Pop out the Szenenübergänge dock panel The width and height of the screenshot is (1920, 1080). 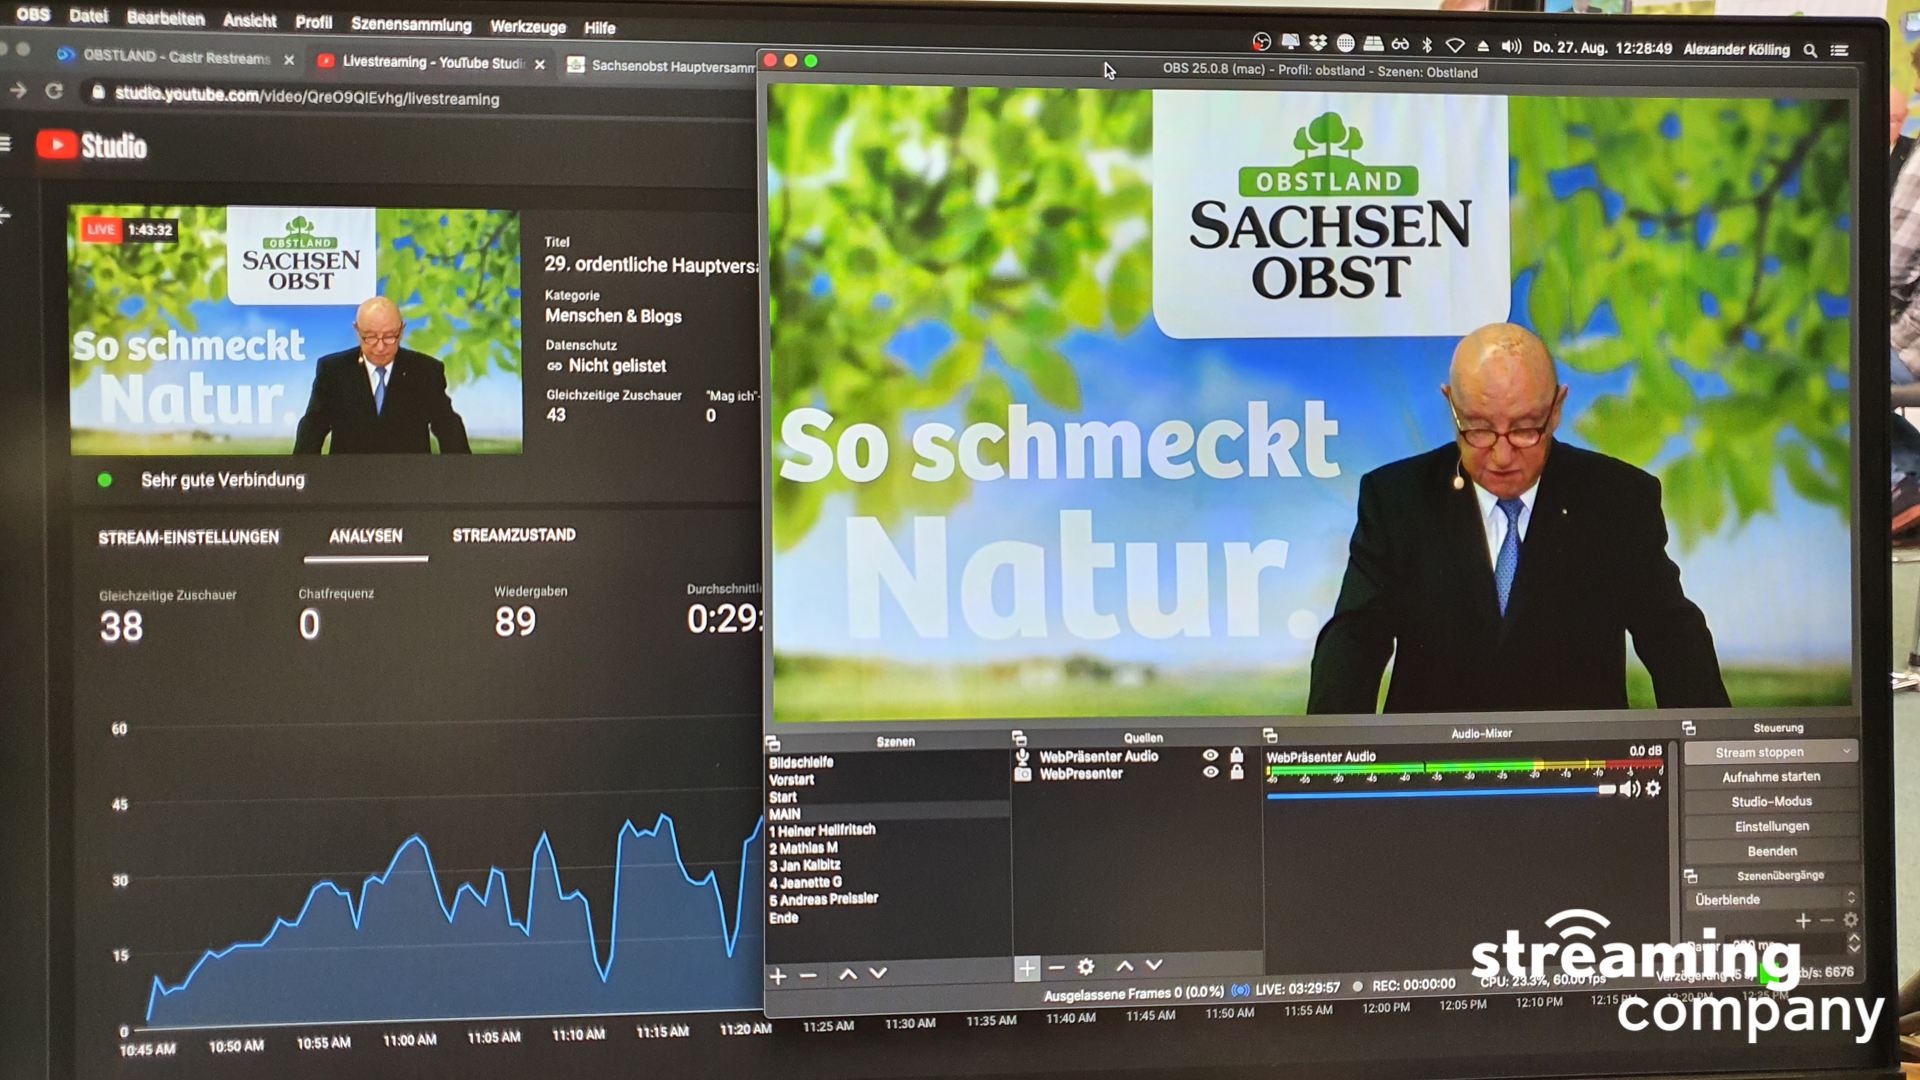(1691, 876)
